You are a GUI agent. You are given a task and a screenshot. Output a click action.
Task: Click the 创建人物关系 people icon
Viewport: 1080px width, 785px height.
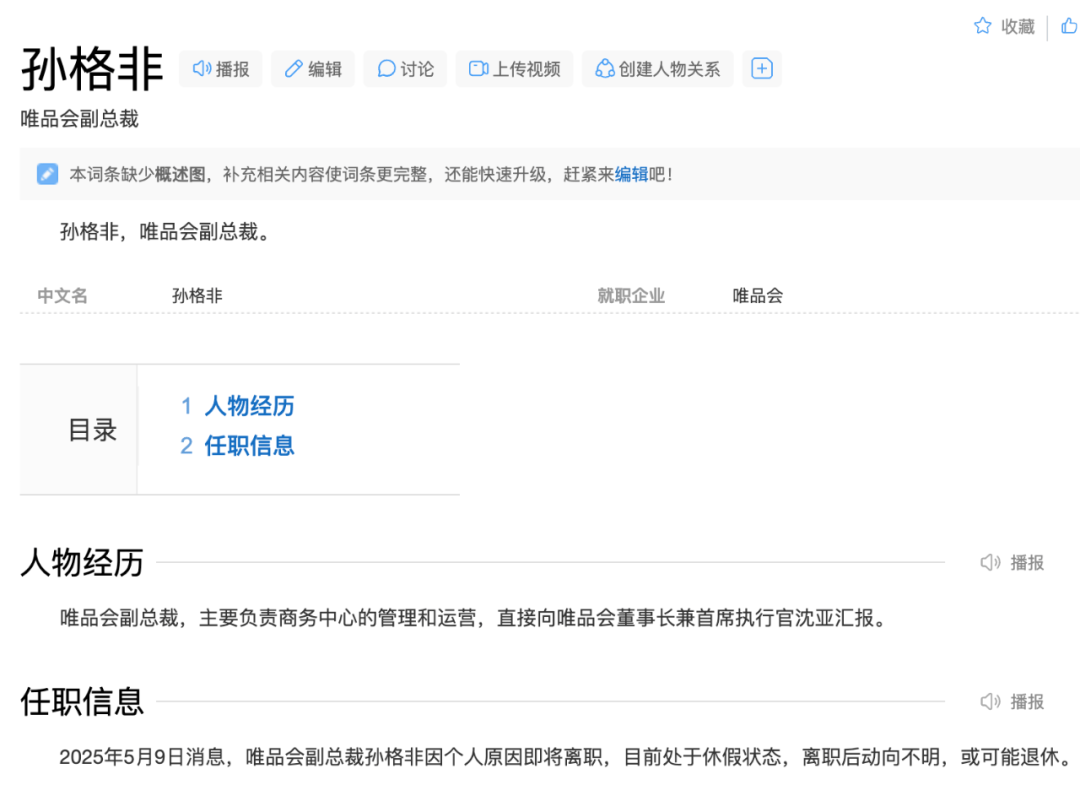(604, 69)
